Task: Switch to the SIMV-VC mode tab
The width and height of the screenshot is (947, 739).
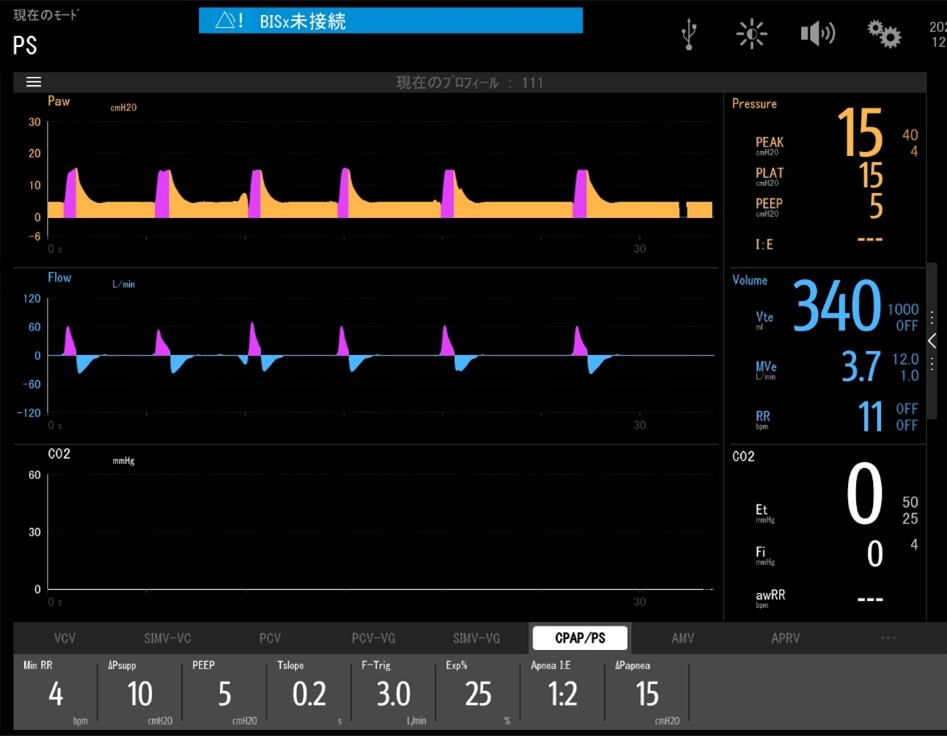Action: tap(168, 638)
